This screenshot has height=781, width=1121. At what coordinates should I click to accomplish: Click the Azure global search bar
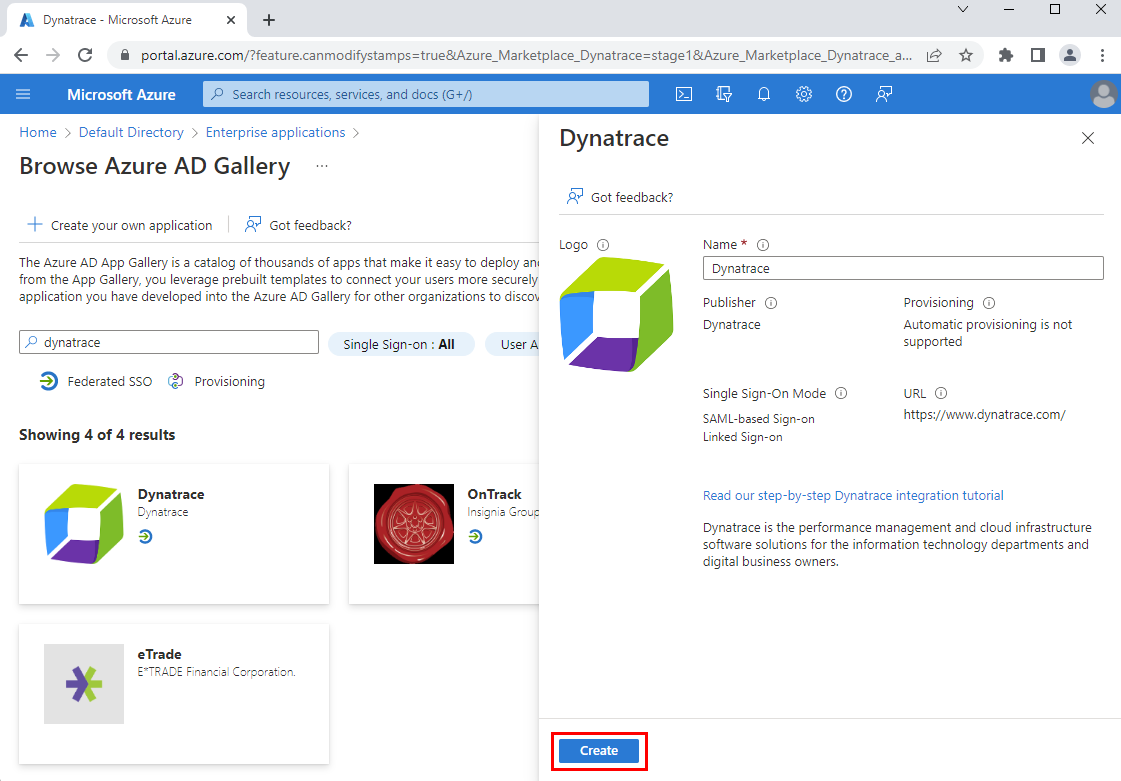pyautogui.click(x=426, y=94)
